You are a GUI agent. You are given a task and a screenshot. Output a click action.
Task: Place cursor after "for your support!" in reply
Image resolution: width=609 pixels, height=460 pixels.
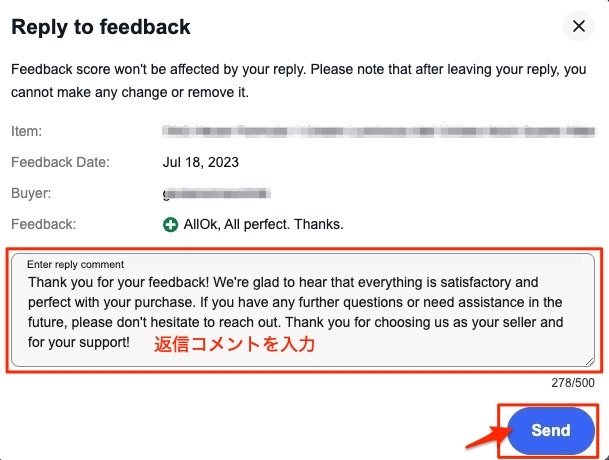coord(131,342)
